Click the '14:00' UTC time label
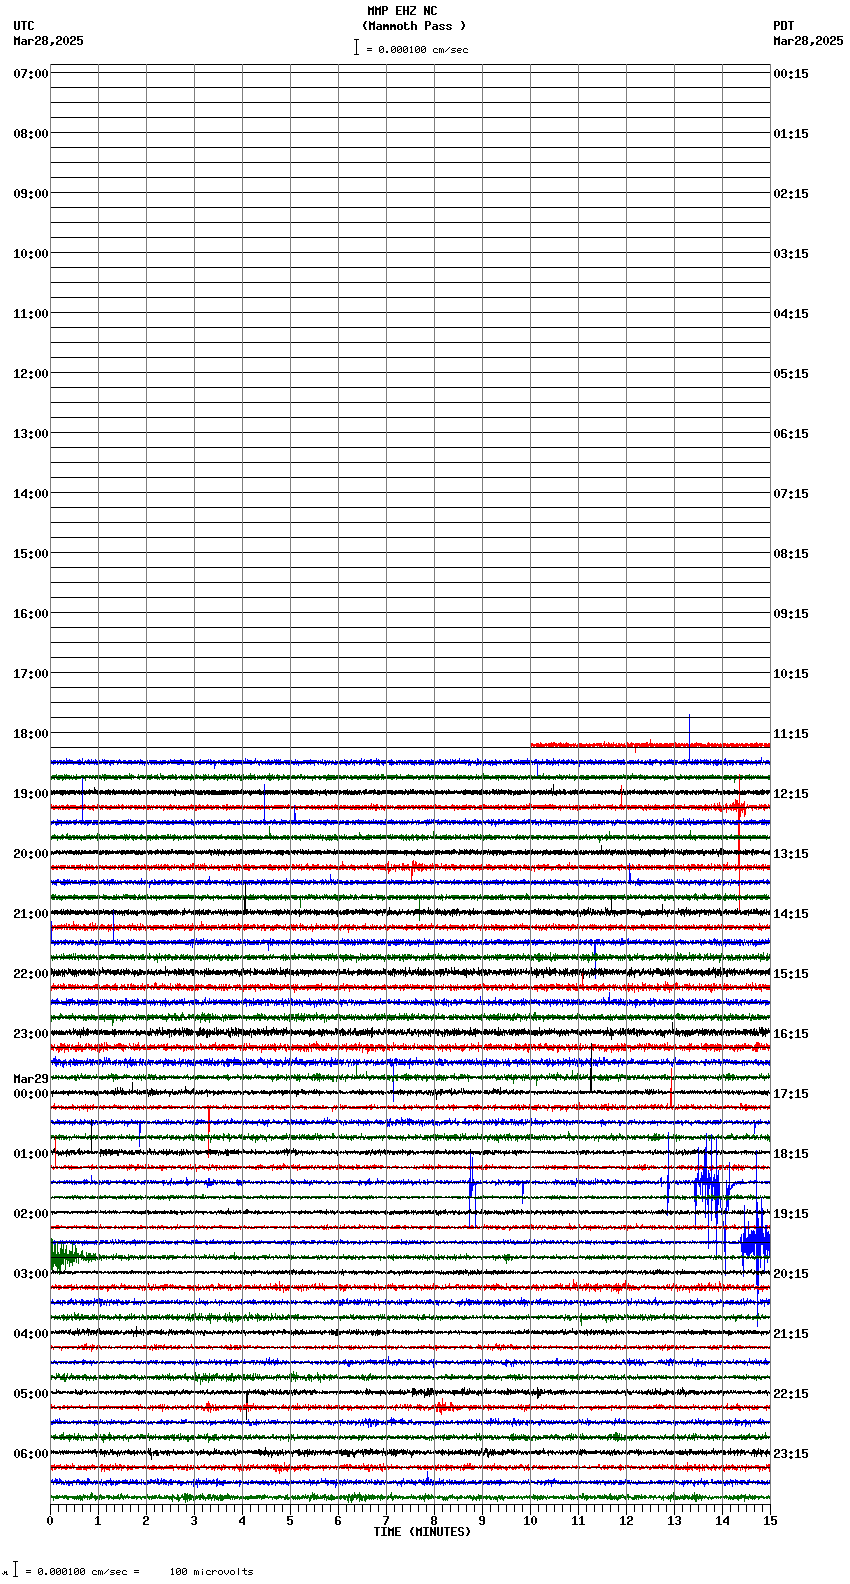Viewport: 850px width, 1584px height. [x=31, y=494]
